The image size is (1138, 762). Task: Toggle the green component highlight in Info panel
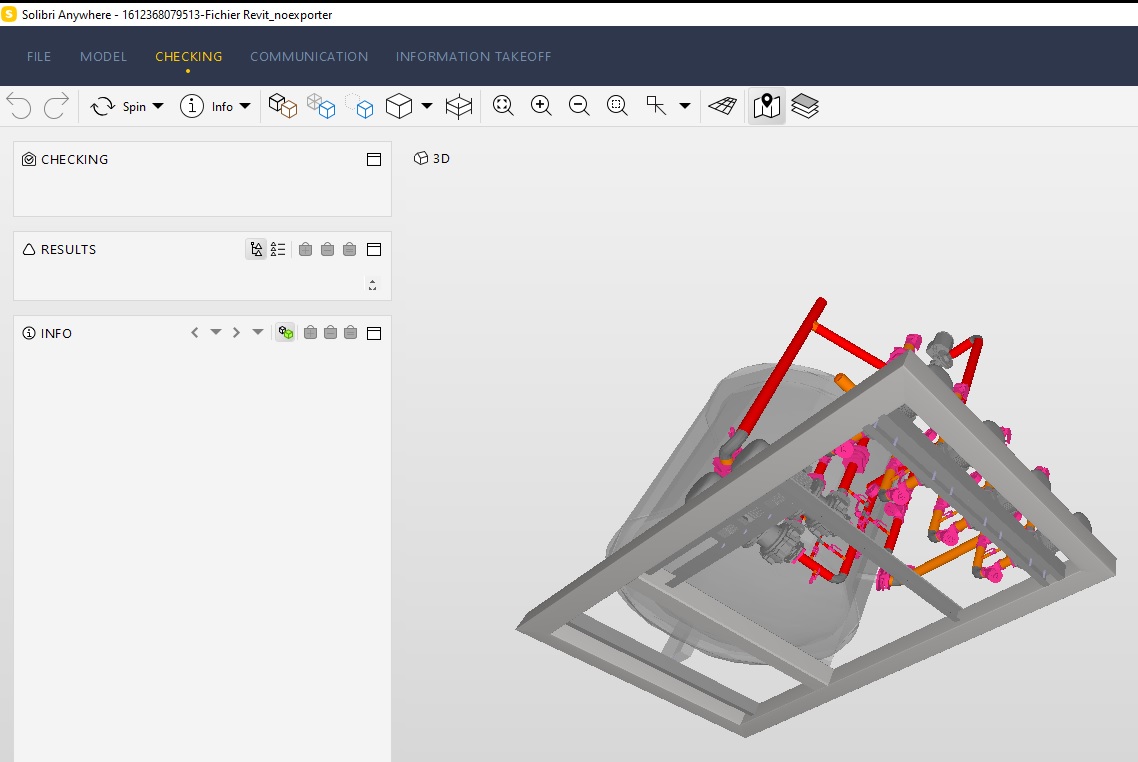coord(285,332)
